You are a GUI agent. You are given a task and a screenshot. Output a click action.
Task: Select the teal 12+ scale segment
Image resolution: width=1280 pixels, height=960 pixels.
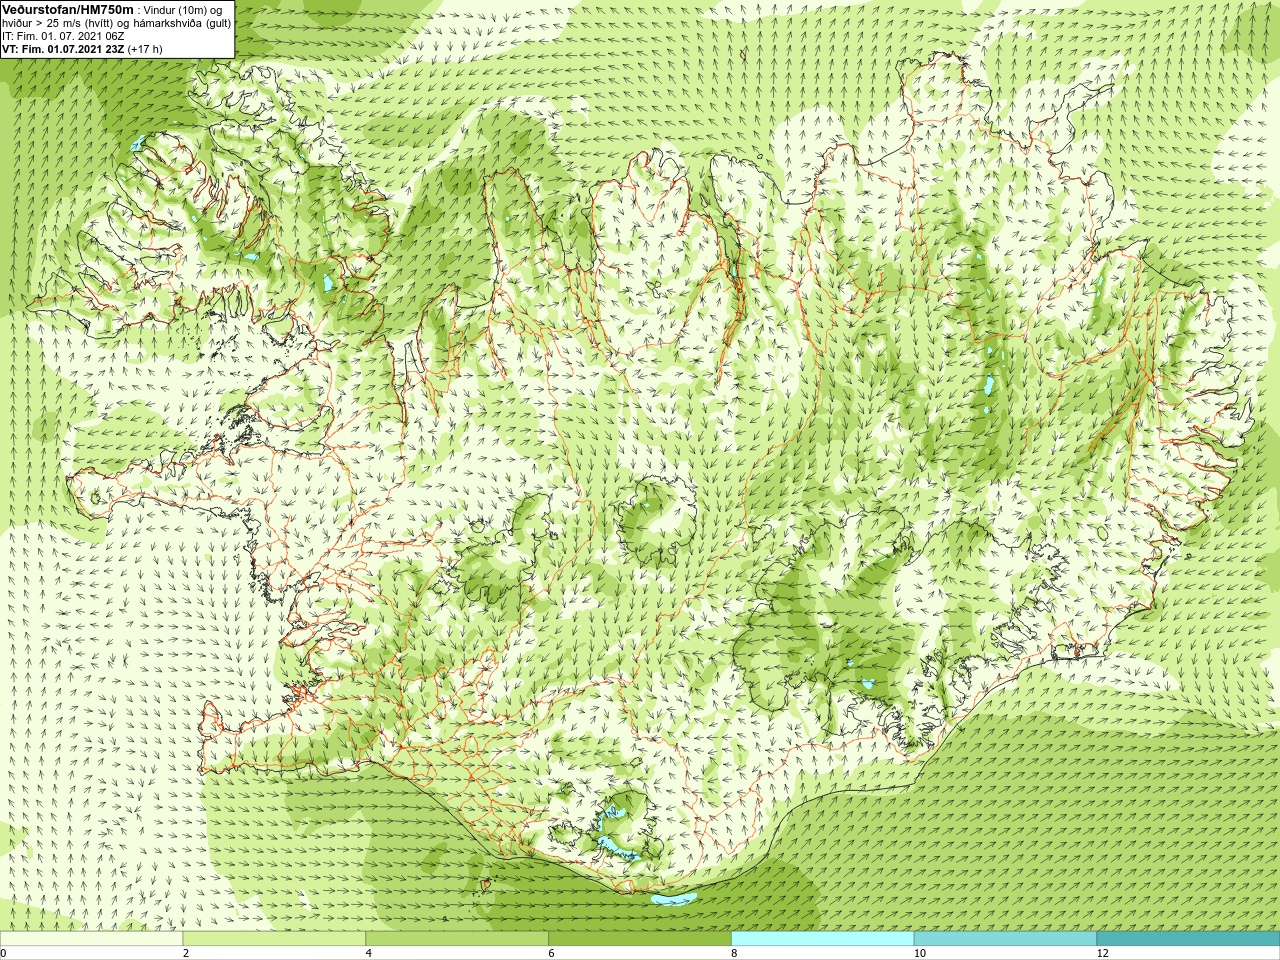pyautogui.click(x=1188, y=939)
